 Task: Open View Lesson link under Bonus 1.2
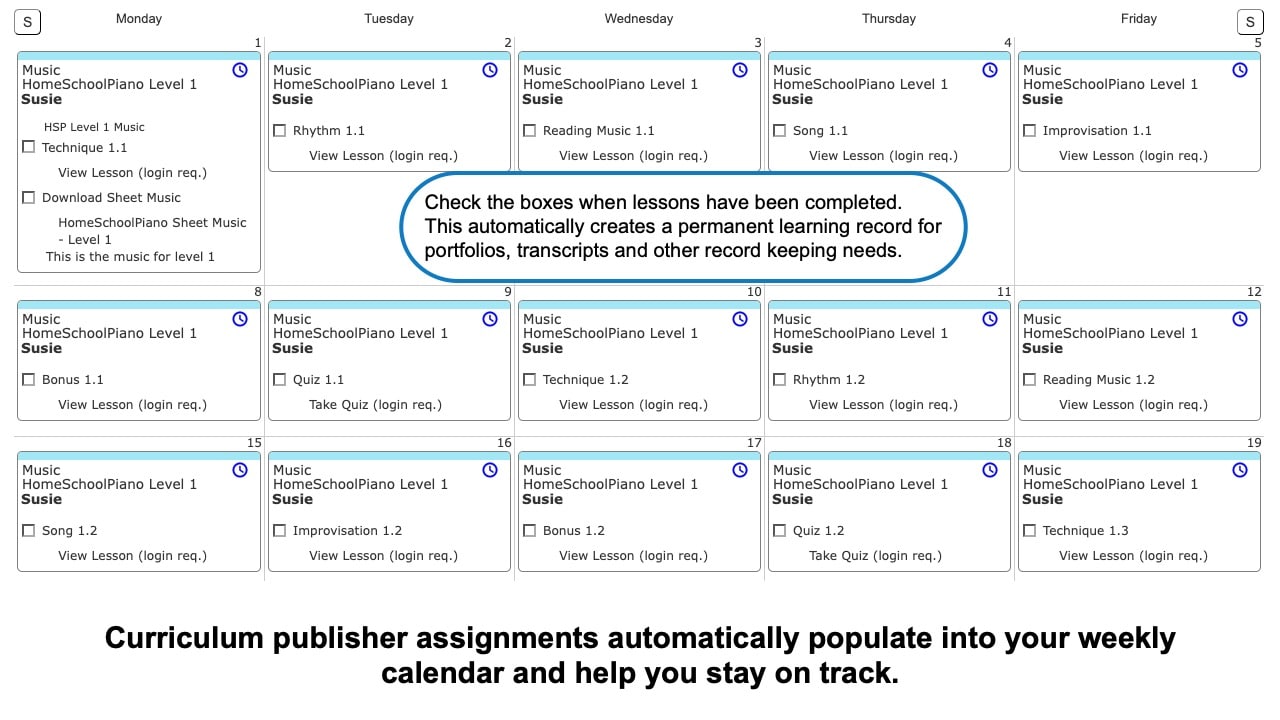pyautogui.click(x=633, y=555)
